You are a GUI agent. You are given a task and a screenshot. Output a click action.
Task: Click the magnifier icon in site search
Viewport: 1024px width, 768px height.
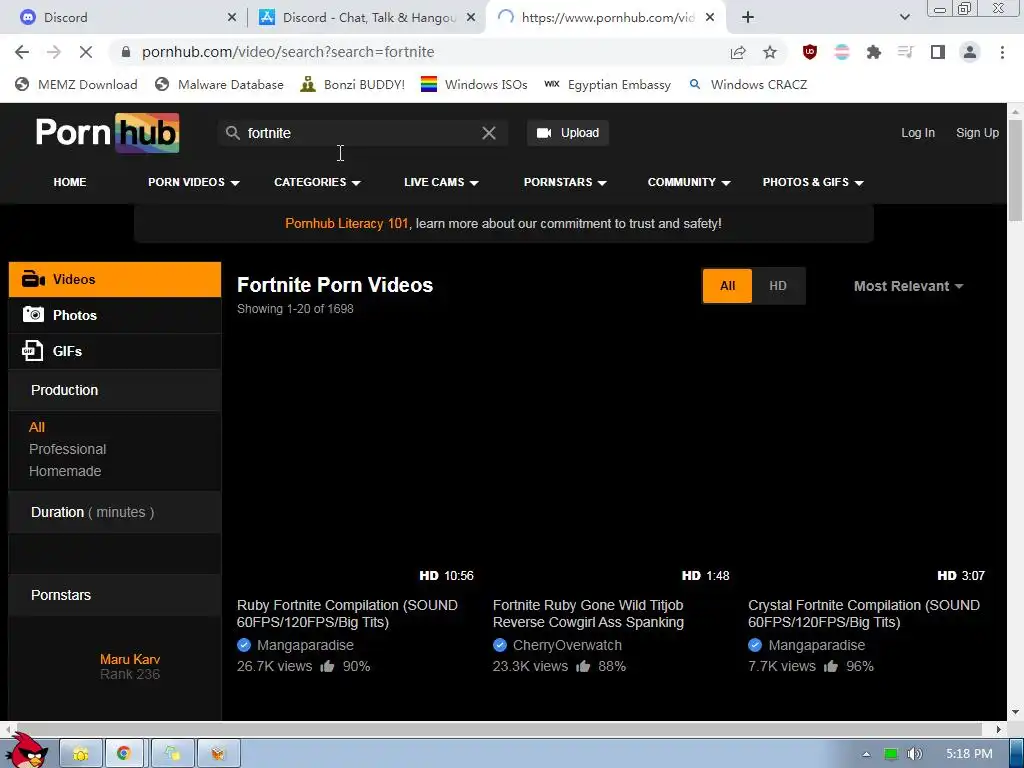pyautogui.click(x=232, y=133)
